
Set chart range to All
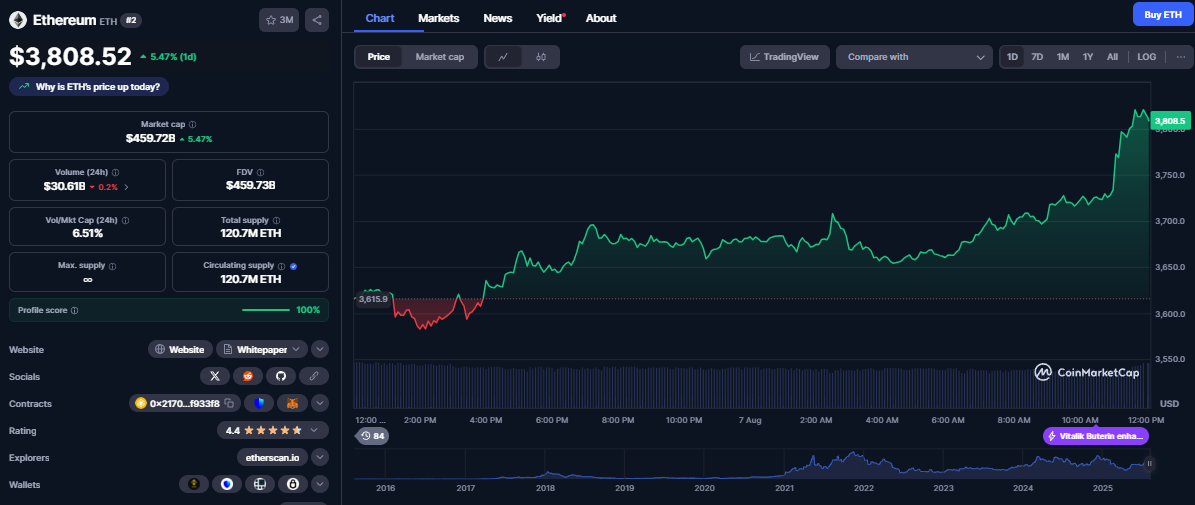click(x=1112, y=56)
